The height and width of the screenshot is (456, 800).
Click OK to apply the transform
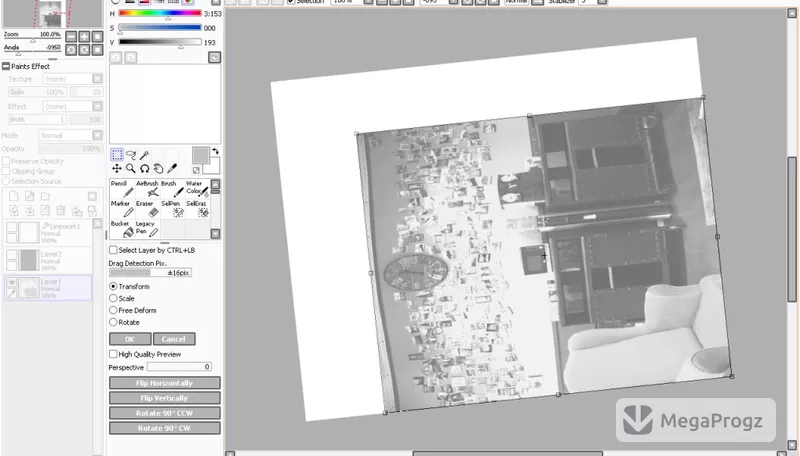click(130, 339)
